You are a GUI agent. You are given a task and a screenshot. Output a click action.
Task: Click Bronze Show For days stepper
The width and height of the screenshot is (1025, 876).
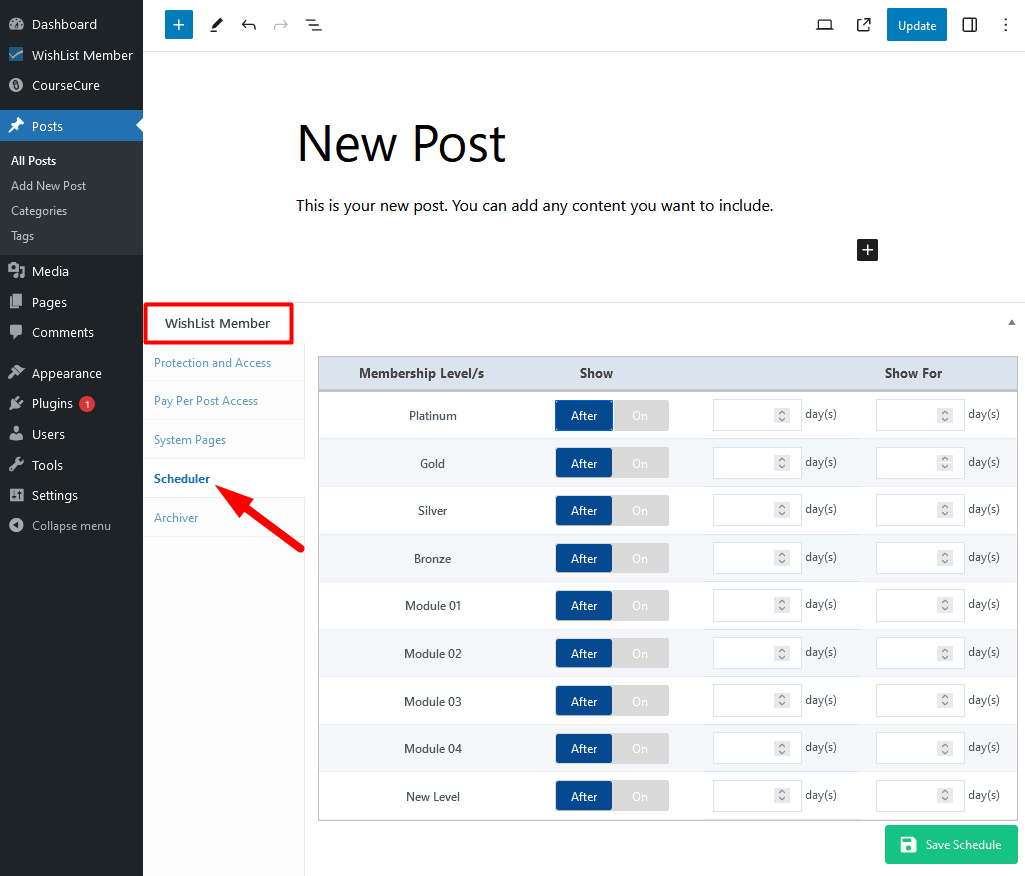click(945, 558)
